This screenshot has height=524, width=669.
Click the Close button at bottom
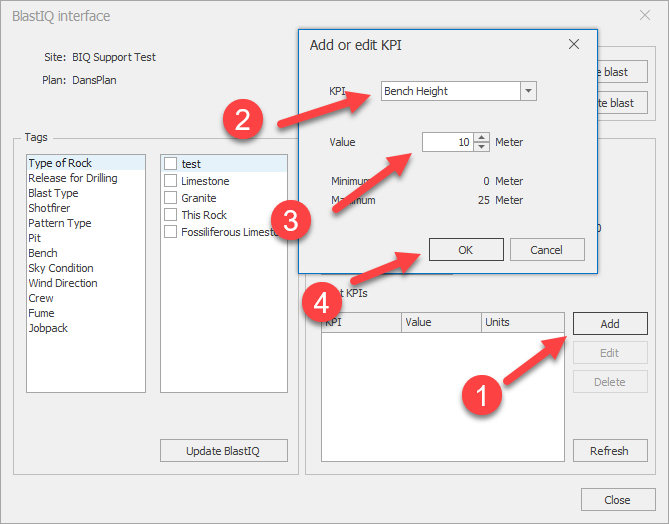point(618,500)
